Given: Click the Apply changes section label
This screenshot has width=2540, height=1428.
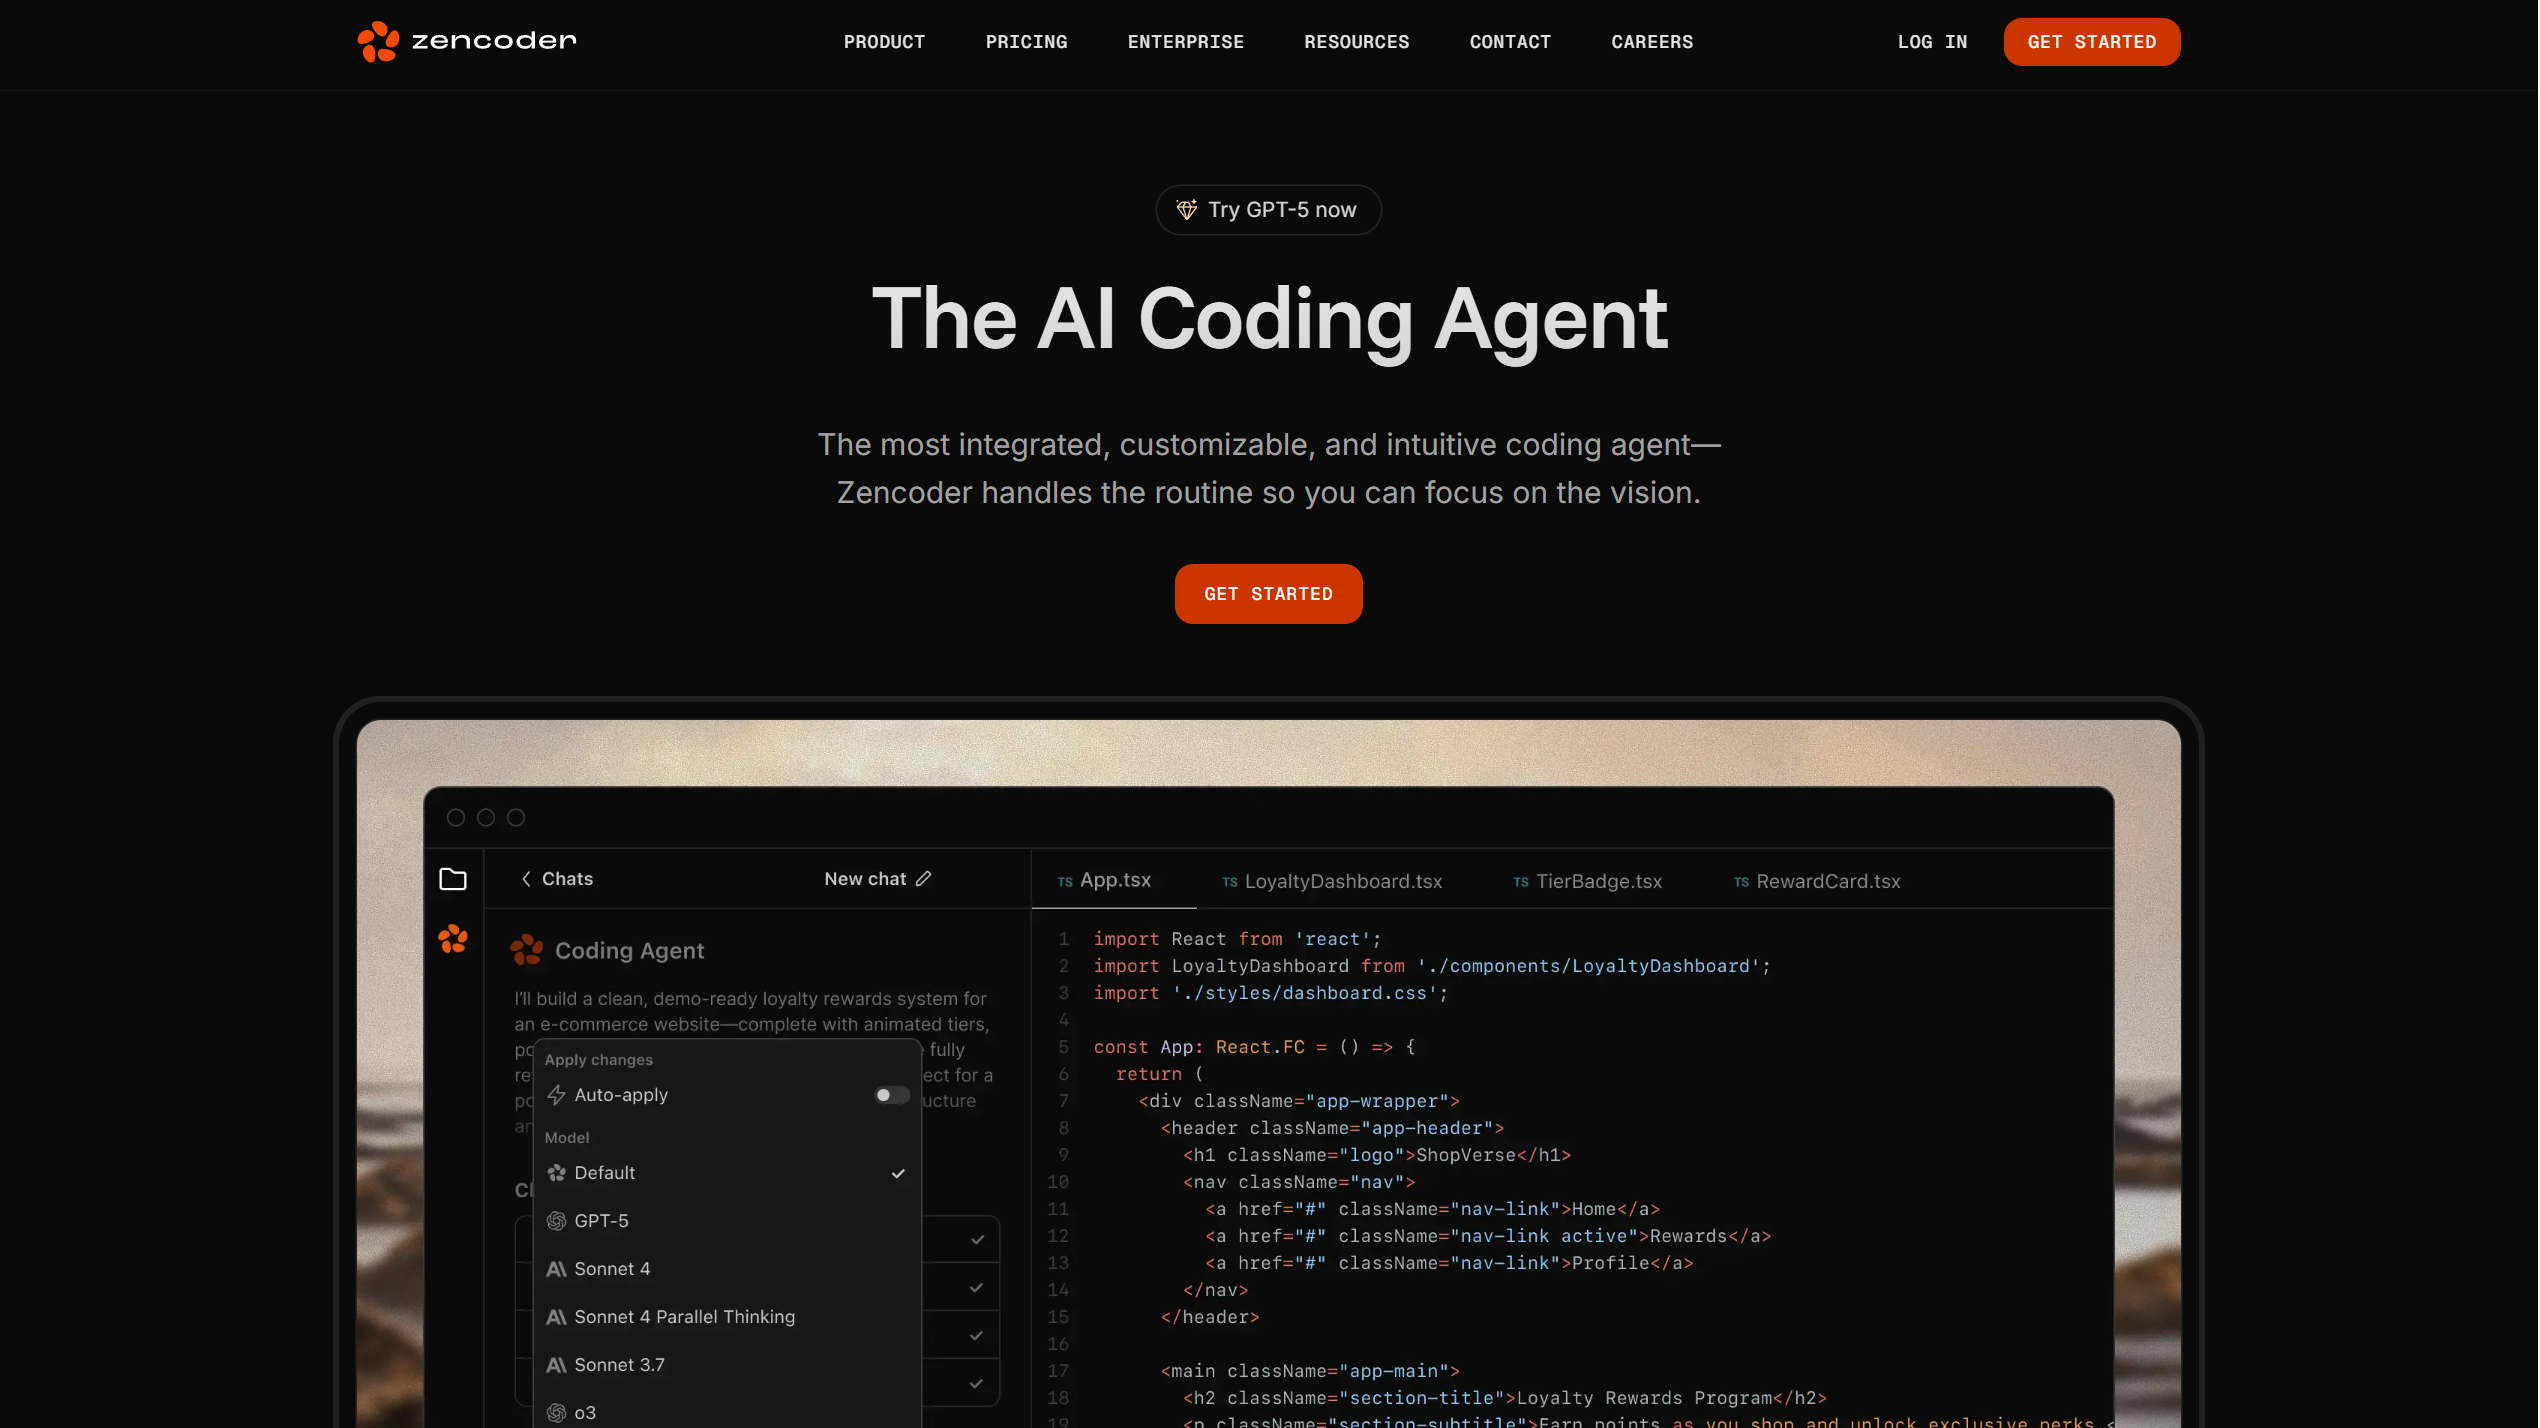Looking at the screenshot, I should 598,1060.
